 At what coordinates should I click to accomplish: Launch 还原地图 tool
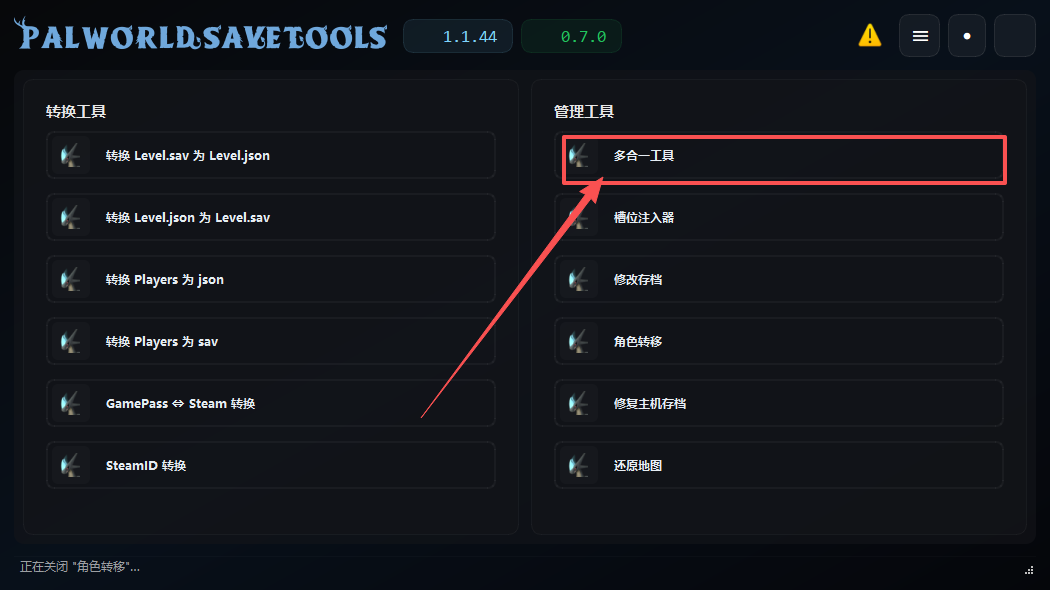(x=779, y=465)
